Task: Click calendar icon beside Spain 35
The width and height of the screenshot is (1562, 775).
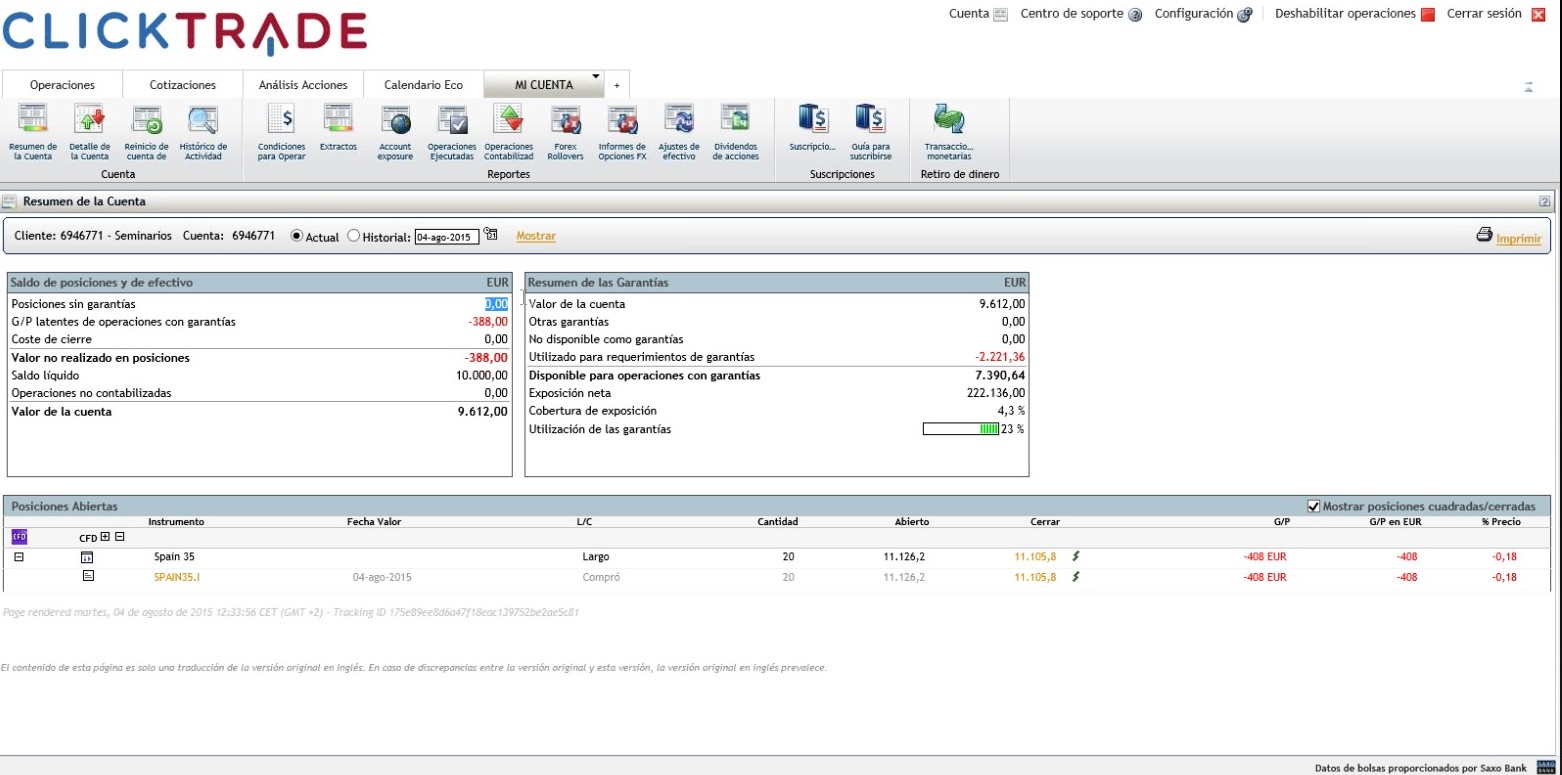Action: point(87,557)
